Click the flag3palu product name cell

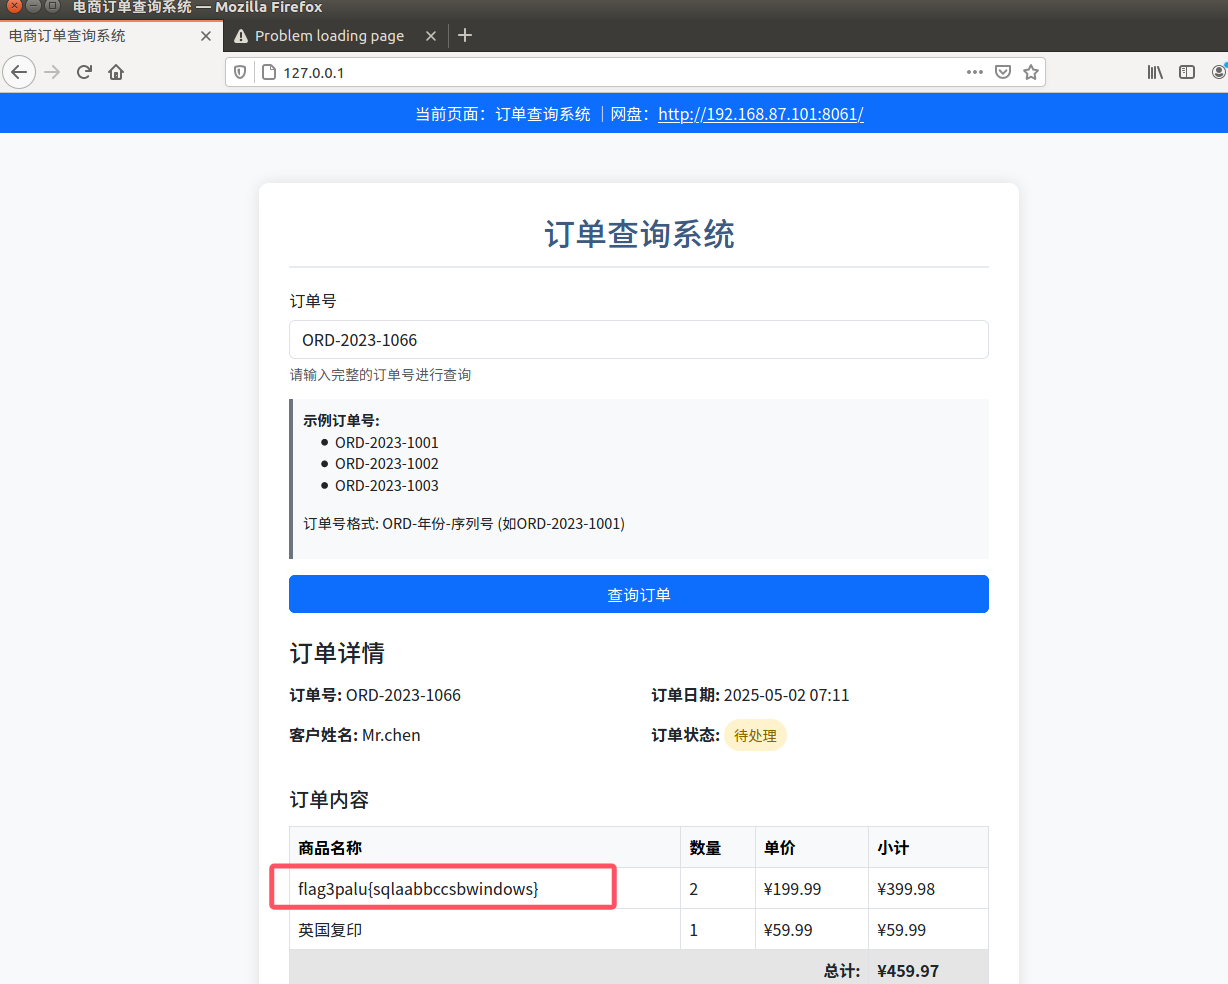[x=418, y=889]
